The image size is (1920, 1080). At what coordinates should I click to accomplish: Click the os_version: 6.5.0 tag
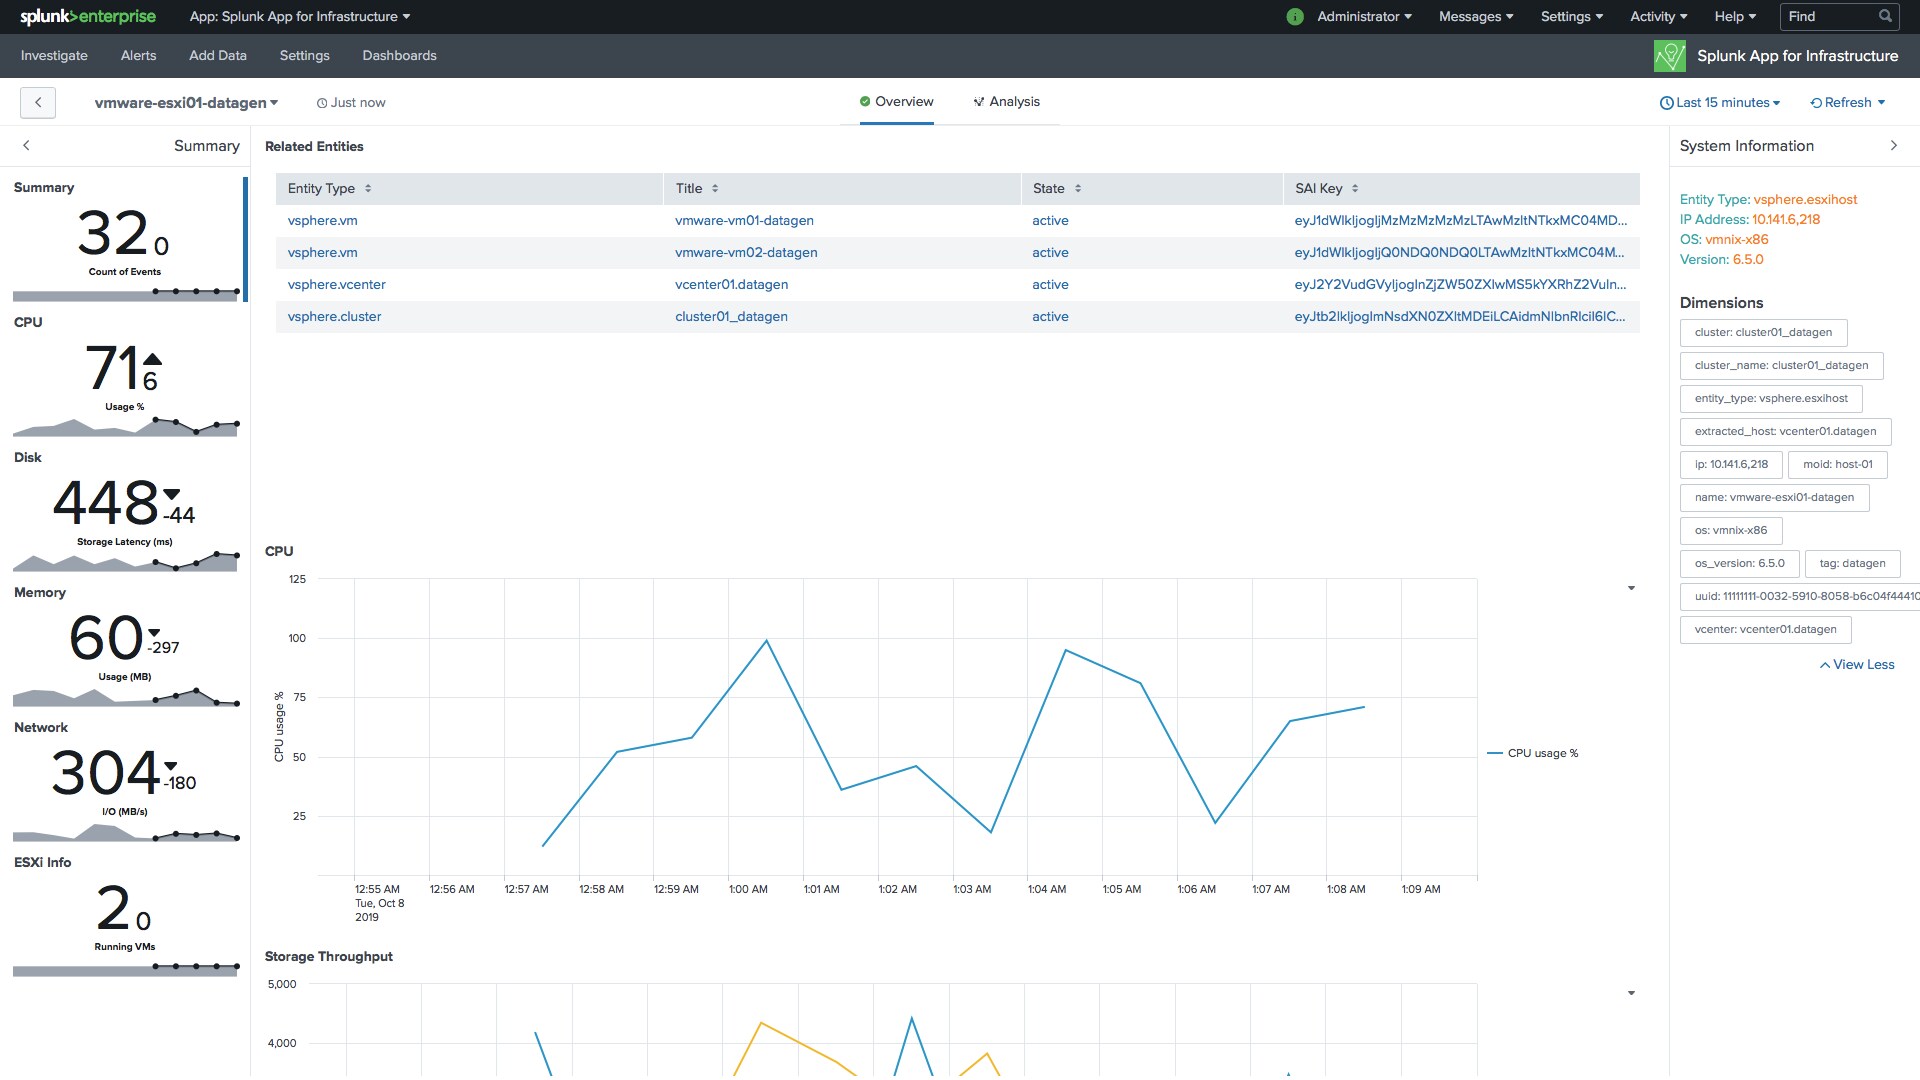click(1739, 563)
